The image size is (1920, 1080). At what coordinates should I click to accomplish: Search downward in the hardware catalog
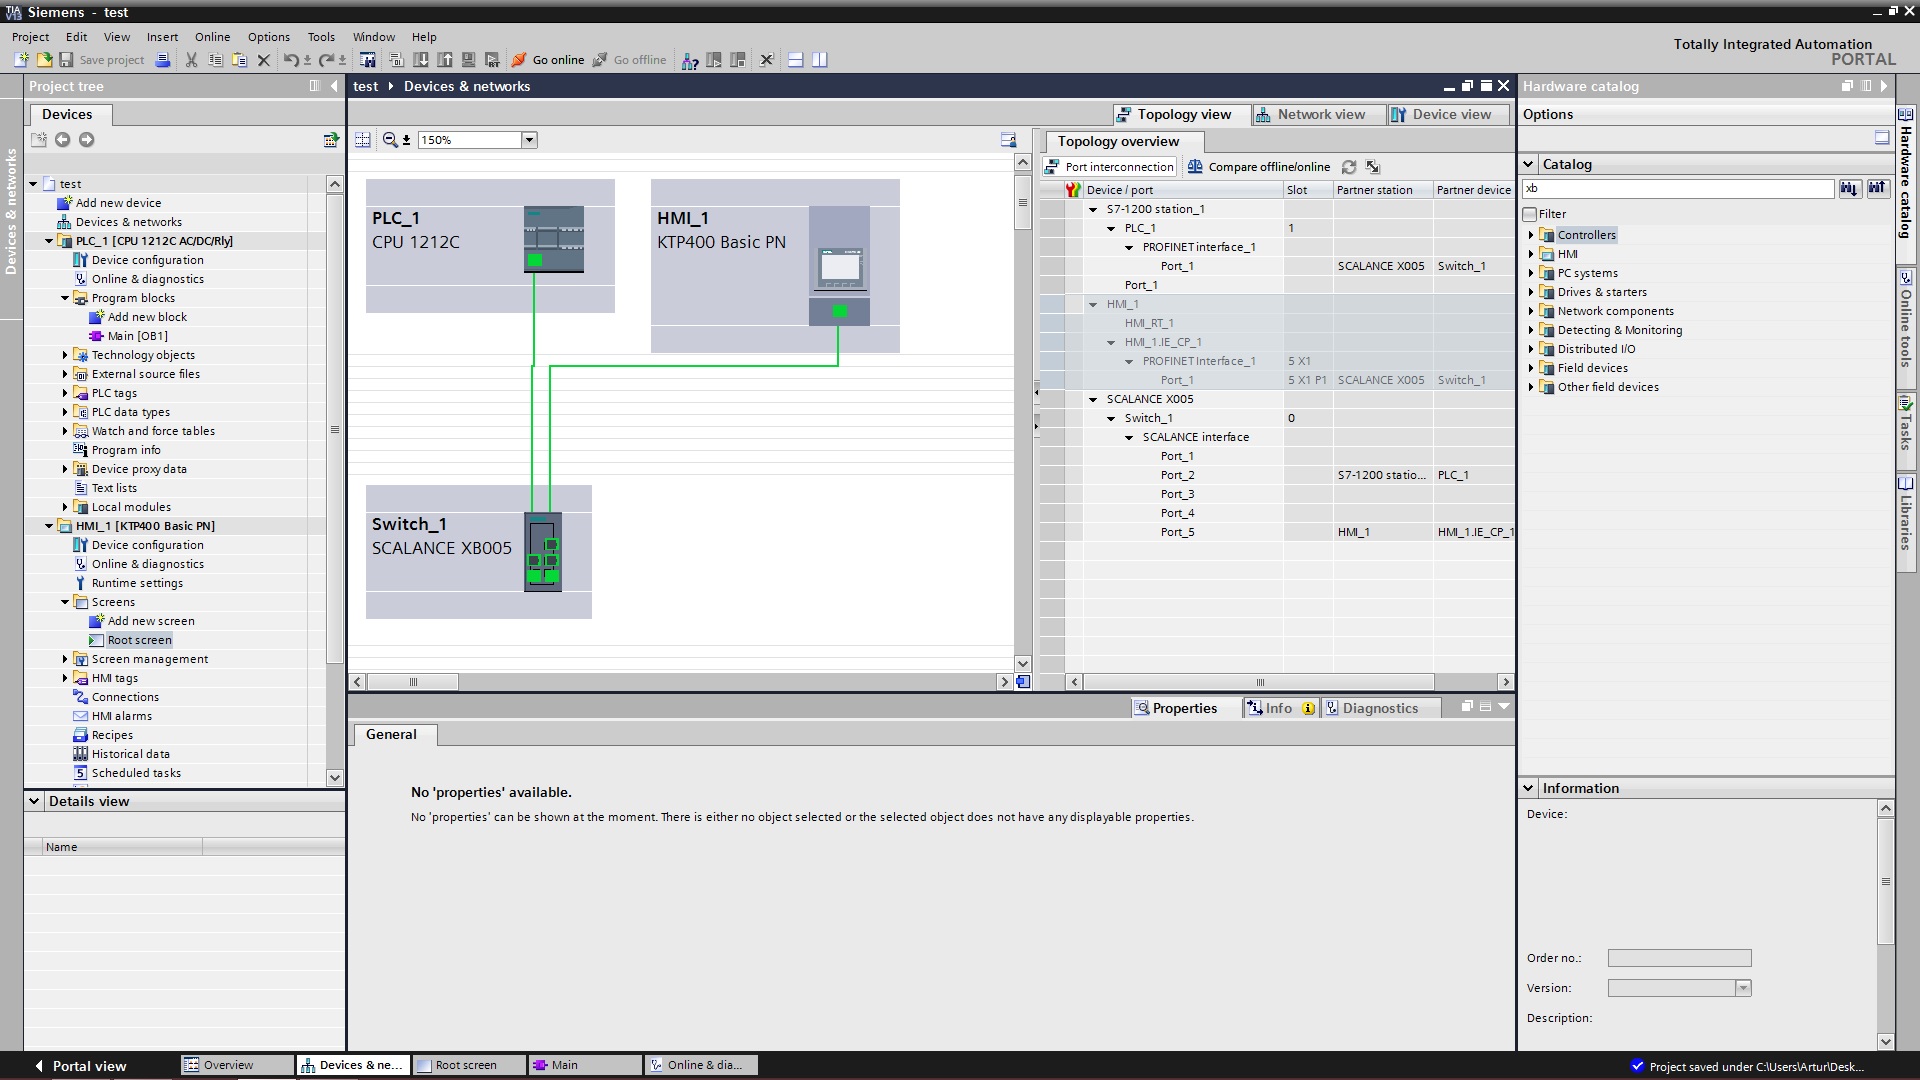click(1849, 188)
